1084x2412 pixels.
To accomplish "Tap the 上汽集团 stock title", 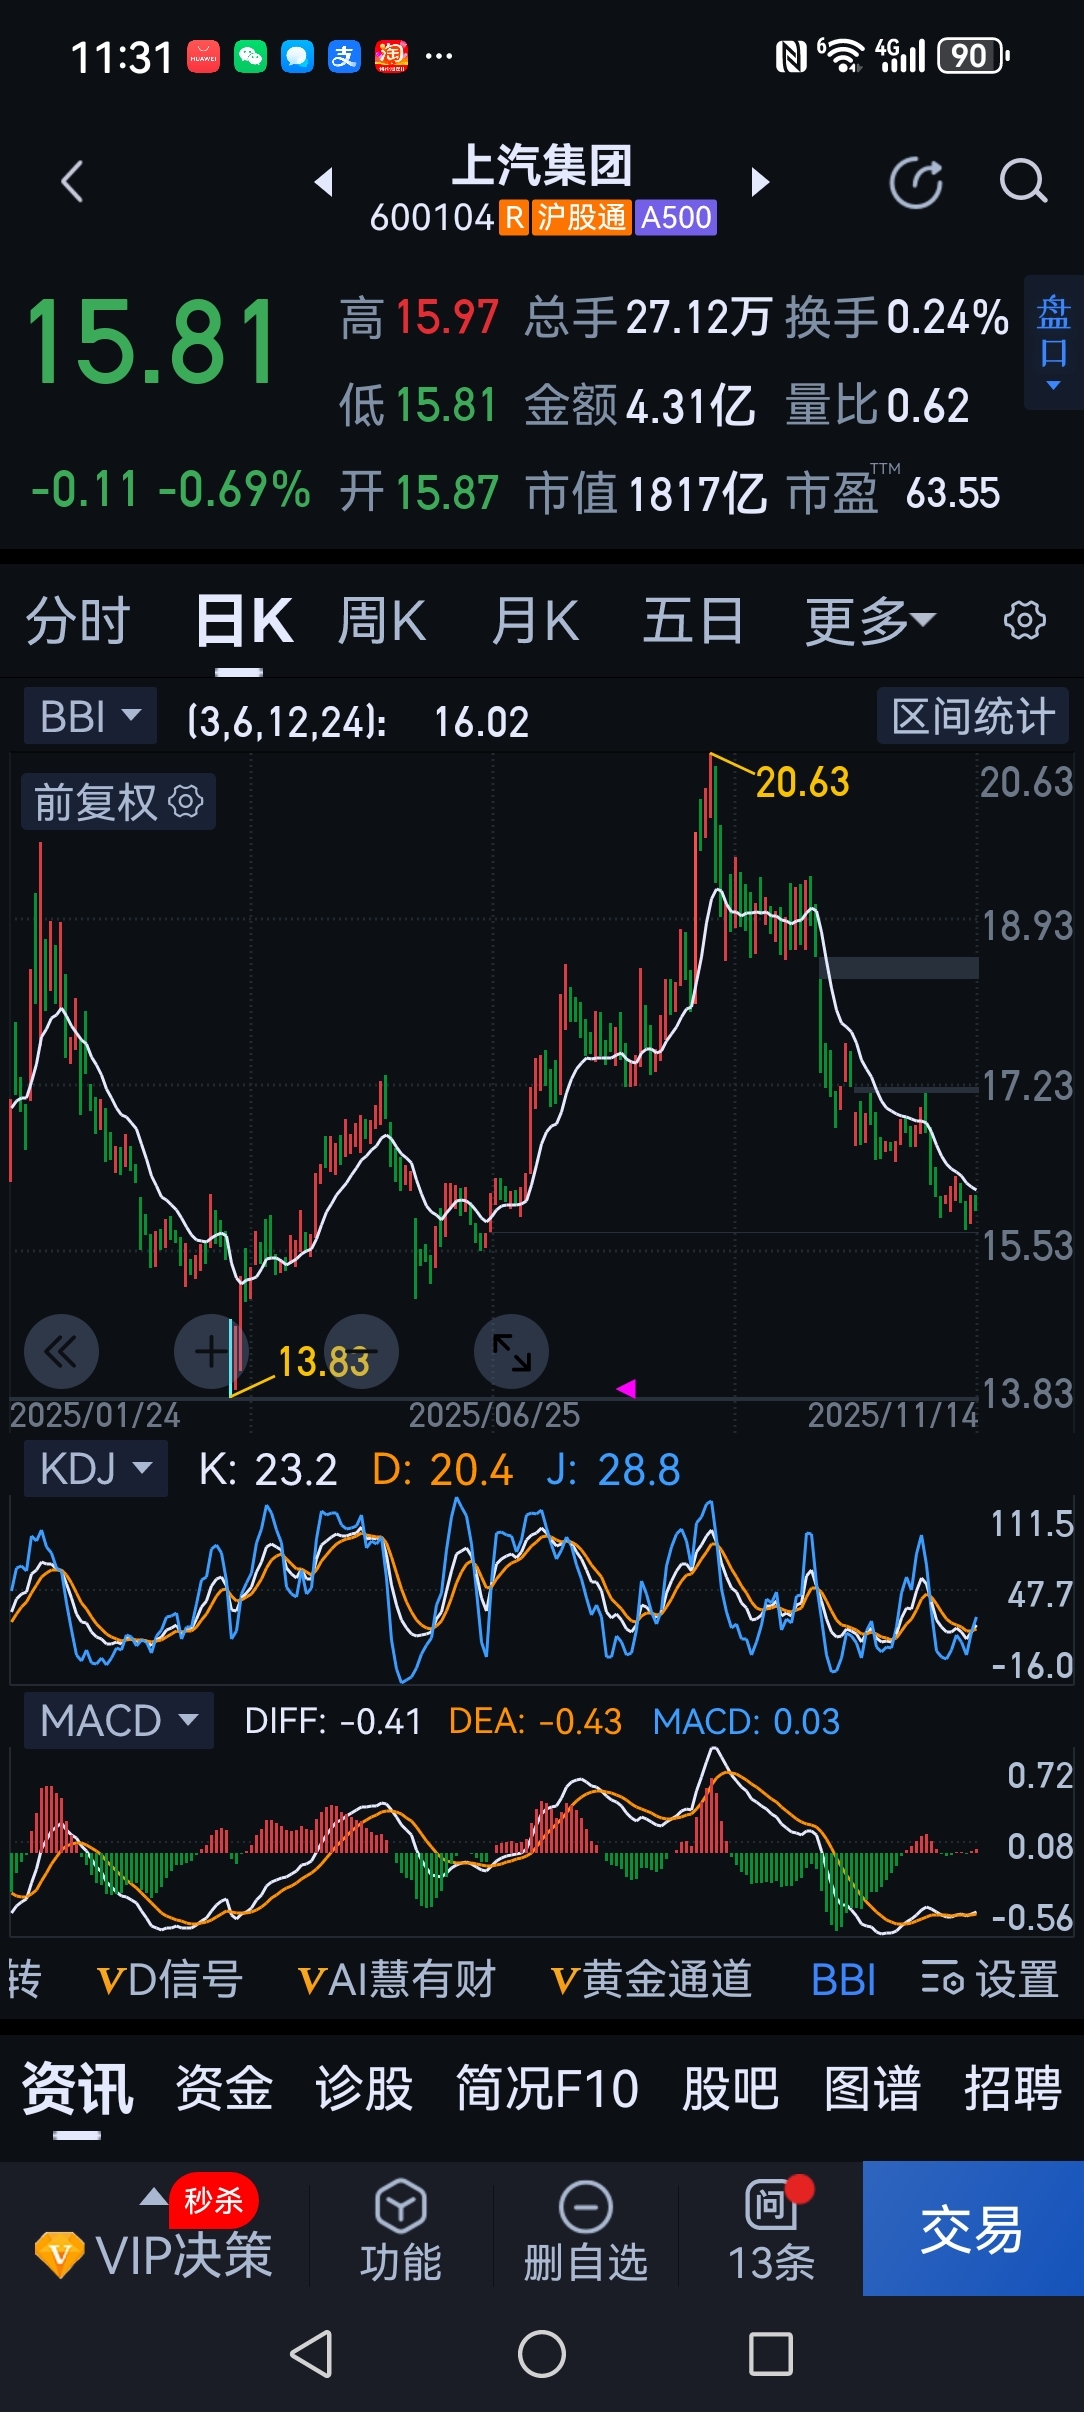I will pos(542,165).
